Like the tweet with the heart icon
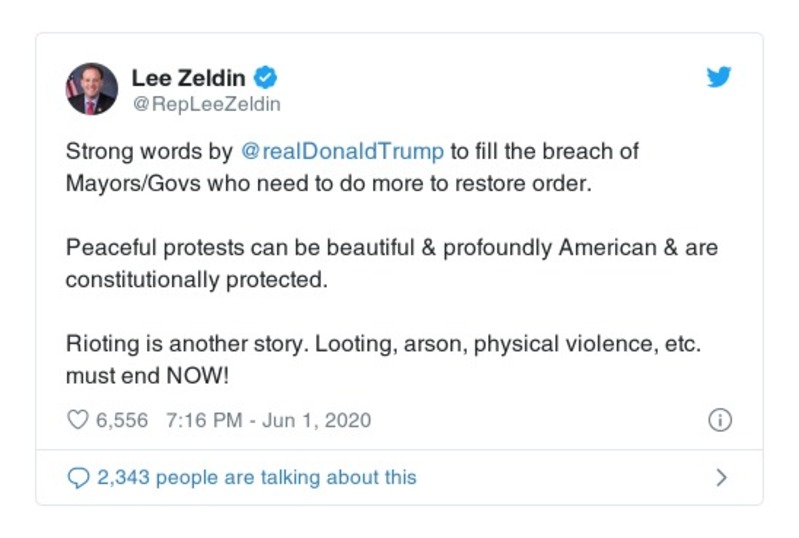This screenshot has width=799, height=538. [x=78, y=420]
